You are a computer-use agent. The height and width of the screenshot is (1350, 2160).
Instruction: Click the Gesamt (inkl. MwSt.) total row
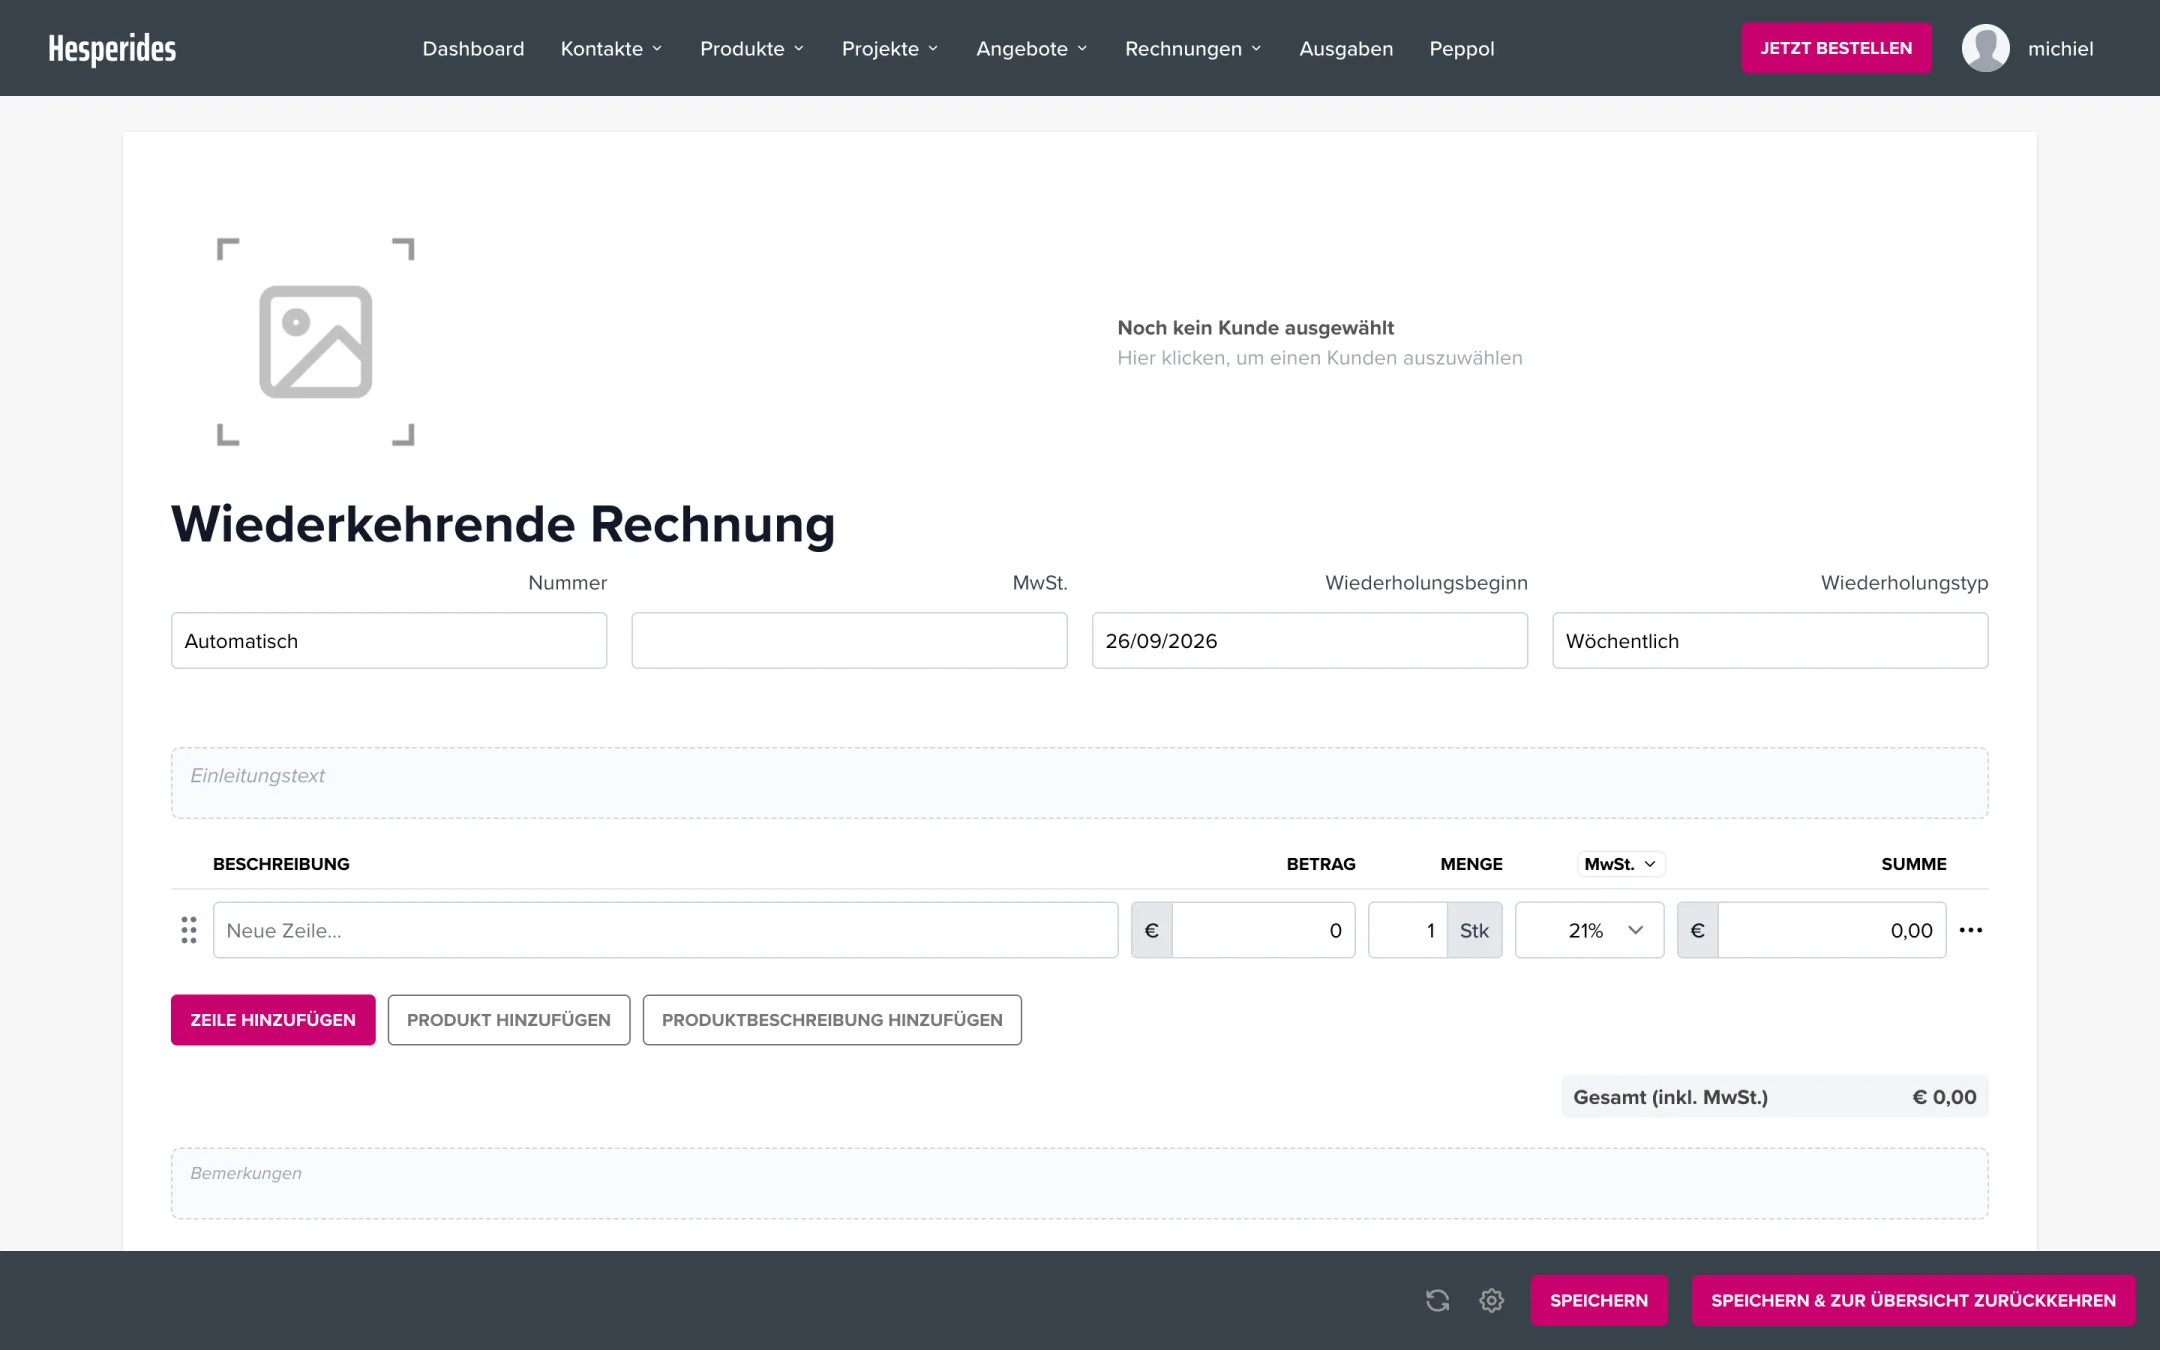pos(1774,1097)
